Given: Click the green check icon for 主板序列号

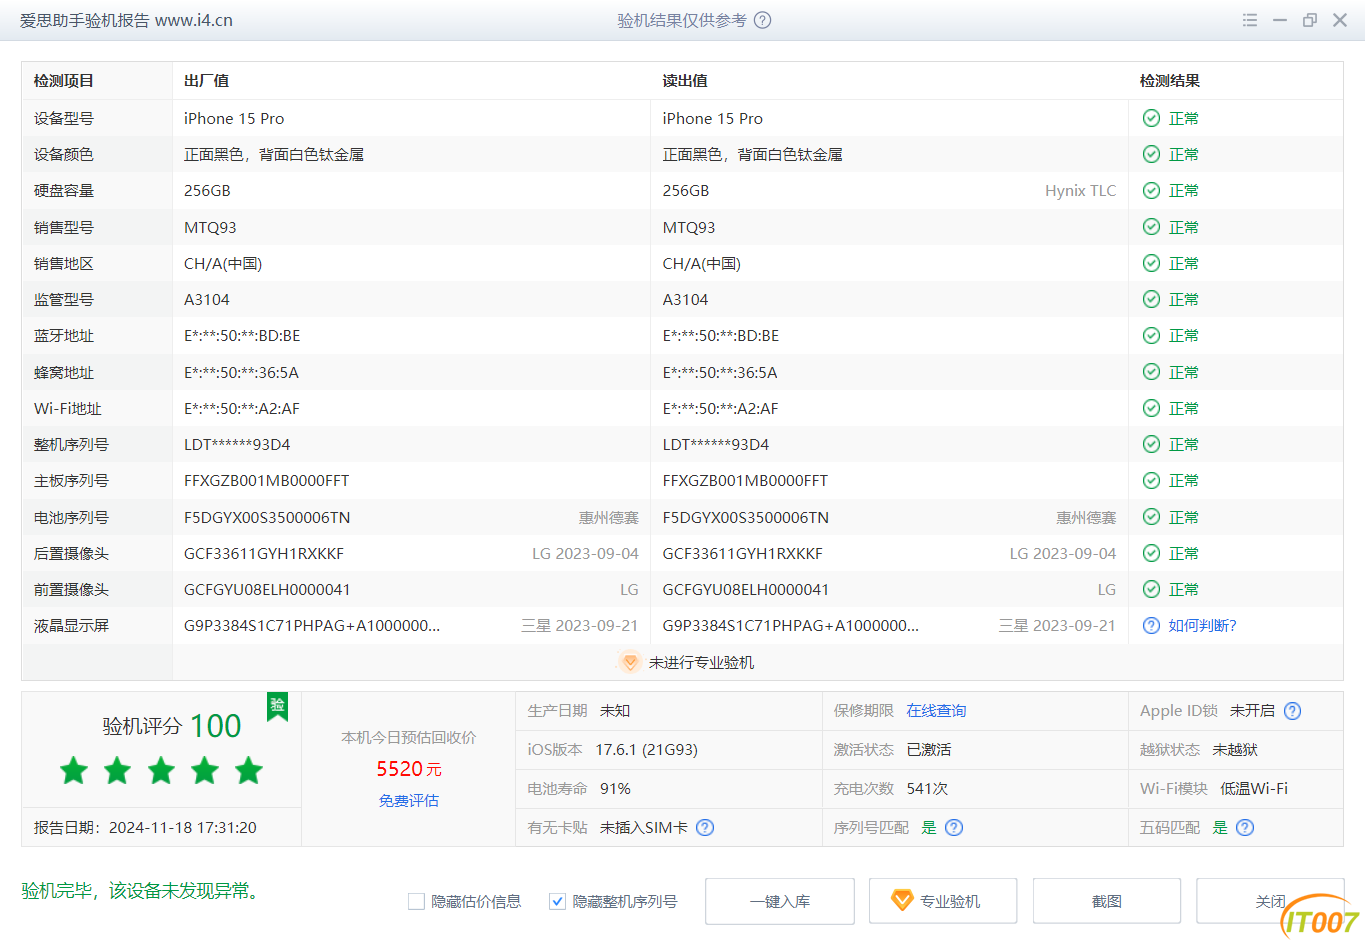Looking at the screenshot, I should [x=1151, y=480].
